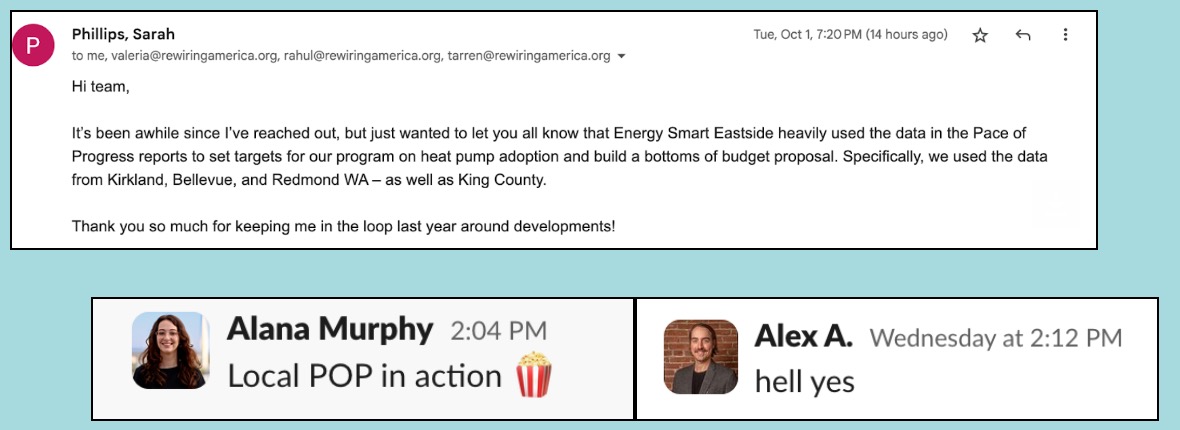This screenshot has height=430, width=1180.
Task: Expand the recipient details dropdown arrow
Action: (621, 56)
